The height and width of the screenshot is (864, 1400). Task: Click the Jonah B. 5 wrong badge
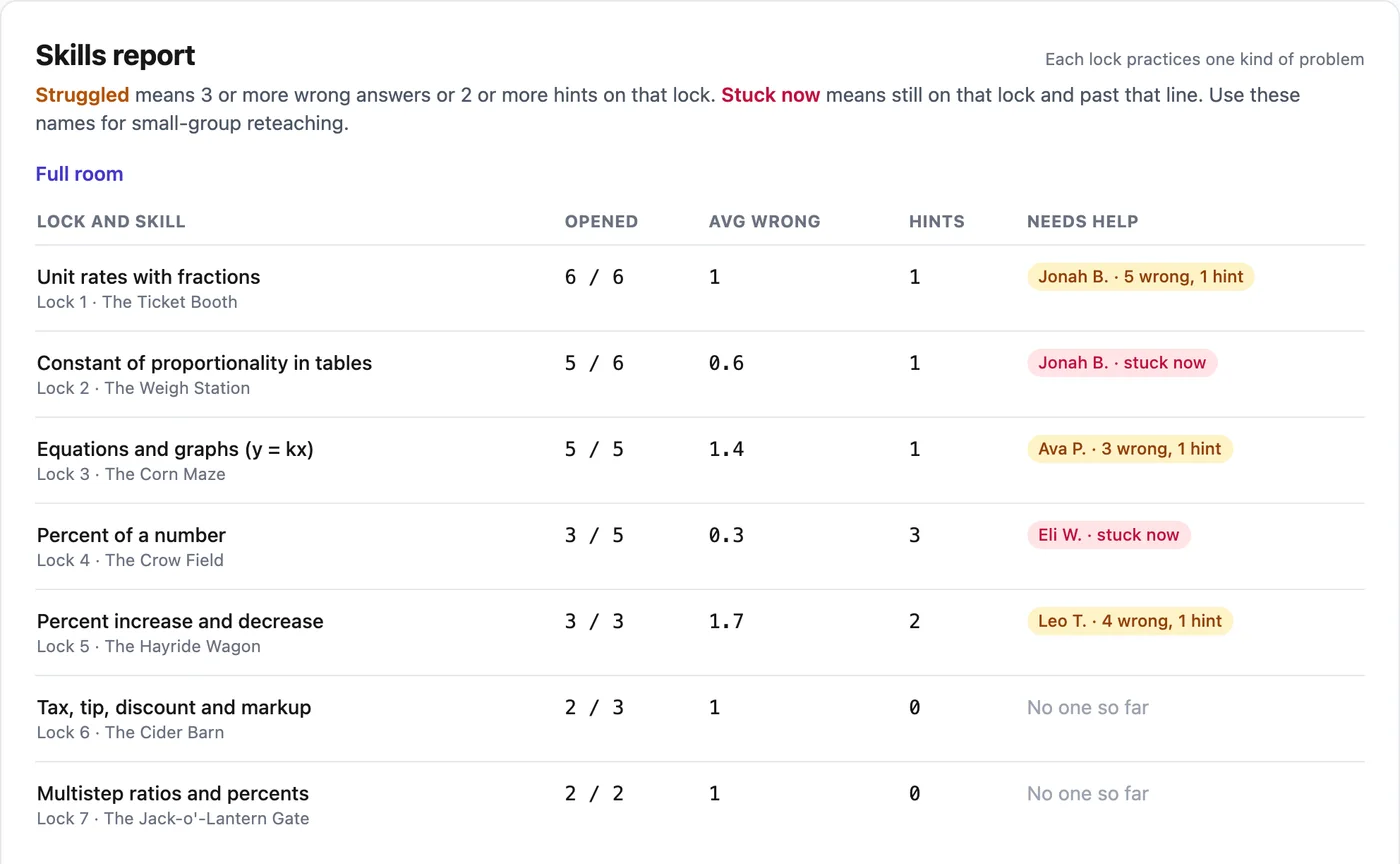pos(1140,277)
